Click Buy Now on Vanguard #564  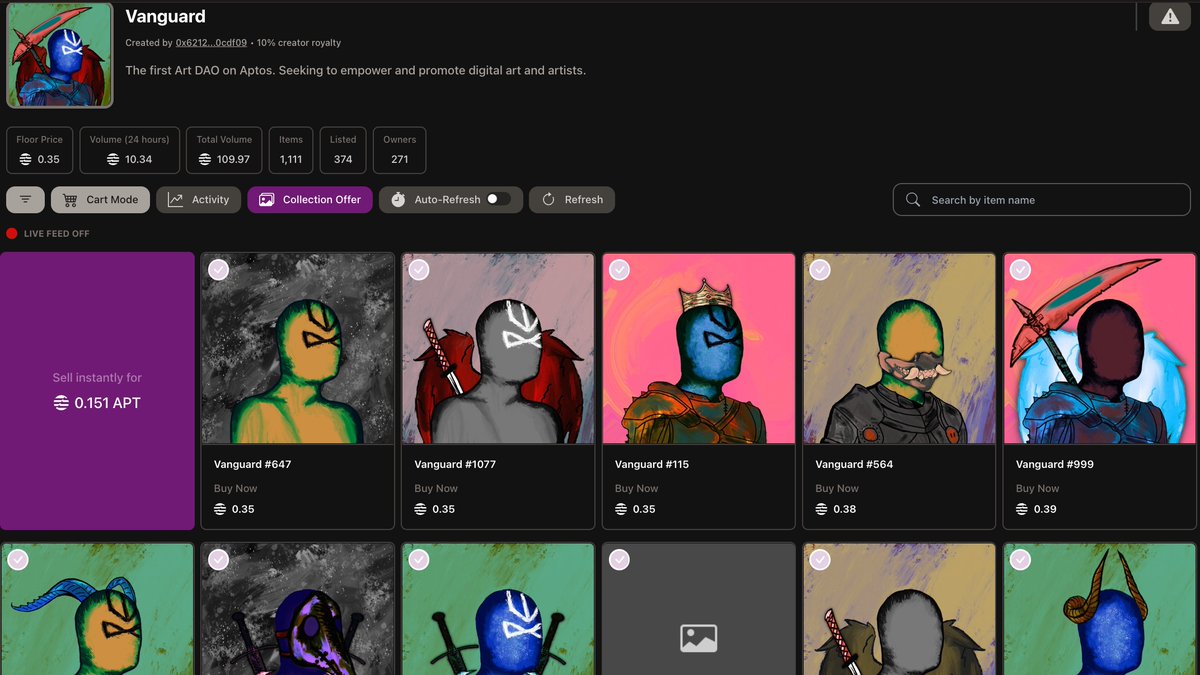coord(837,488)
